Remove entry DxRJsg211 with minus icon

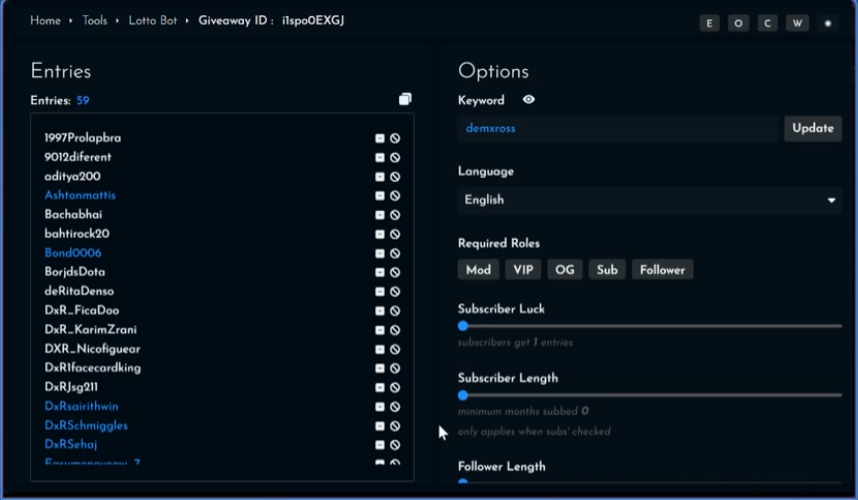pyautogui.click(x=380, y=387)
